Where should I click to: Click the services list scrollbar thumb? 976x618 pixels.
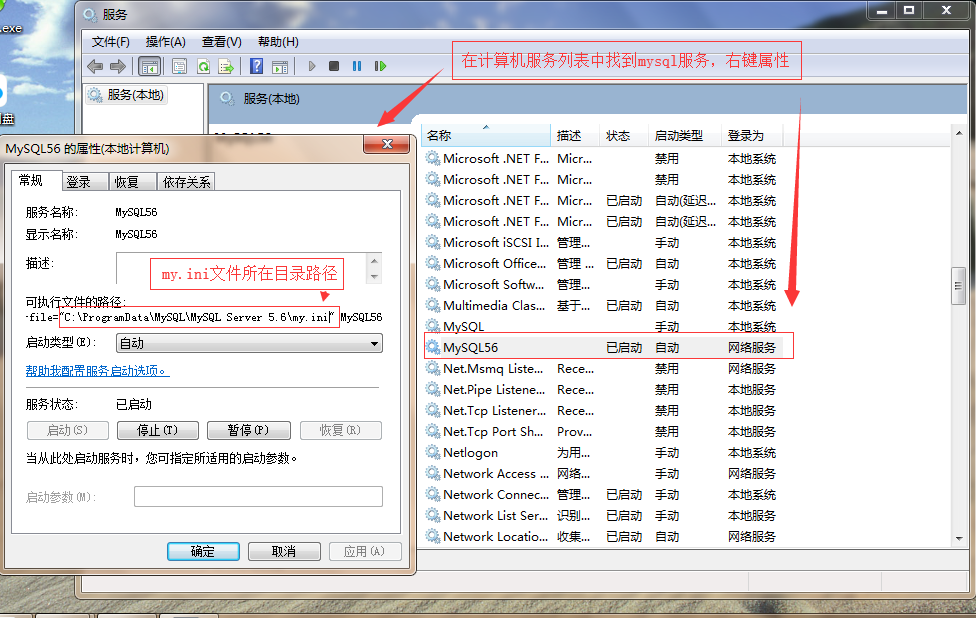pos(959,286)
